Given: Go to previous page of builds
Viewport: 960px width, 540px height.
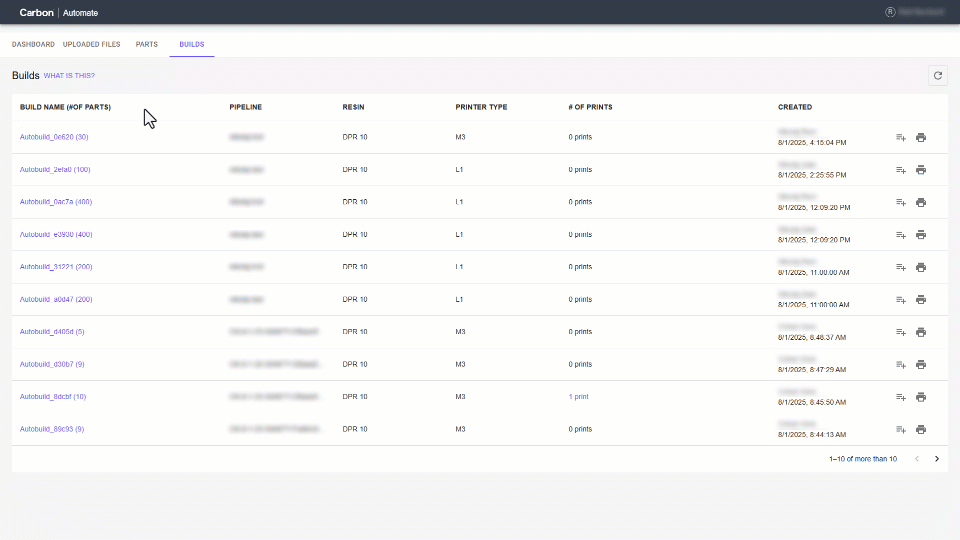Looking at the screenshot, I should pyautogui.click(x=917, y=459).
